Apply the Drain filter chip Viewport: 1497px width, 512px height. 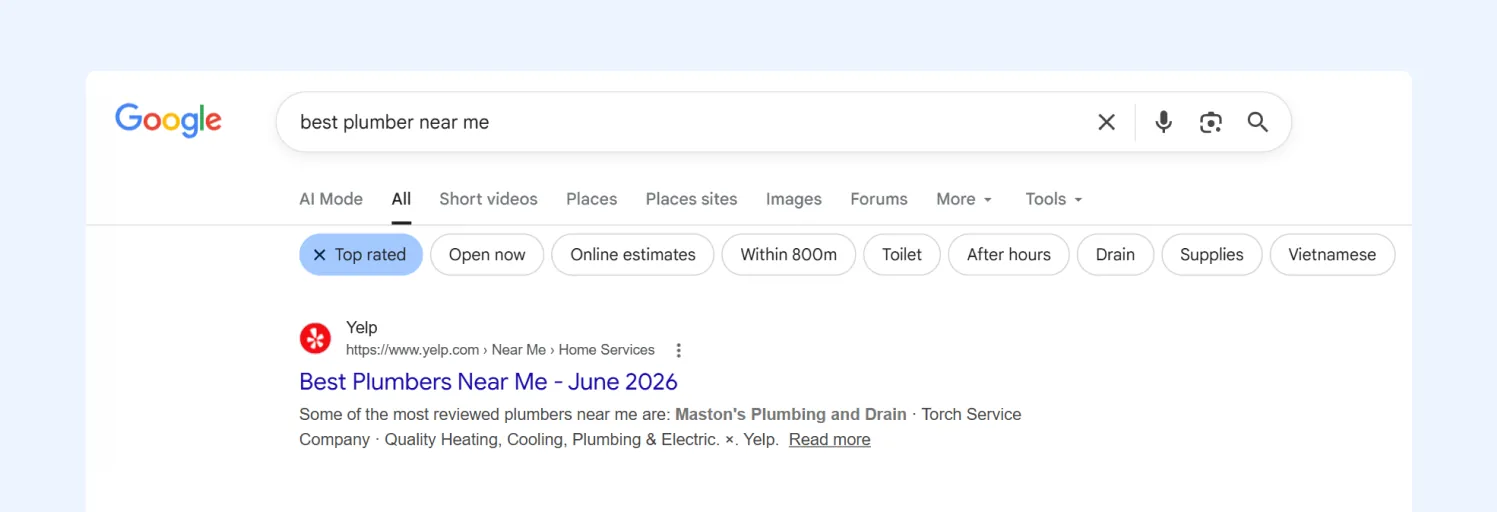[x=1115, y=255]
